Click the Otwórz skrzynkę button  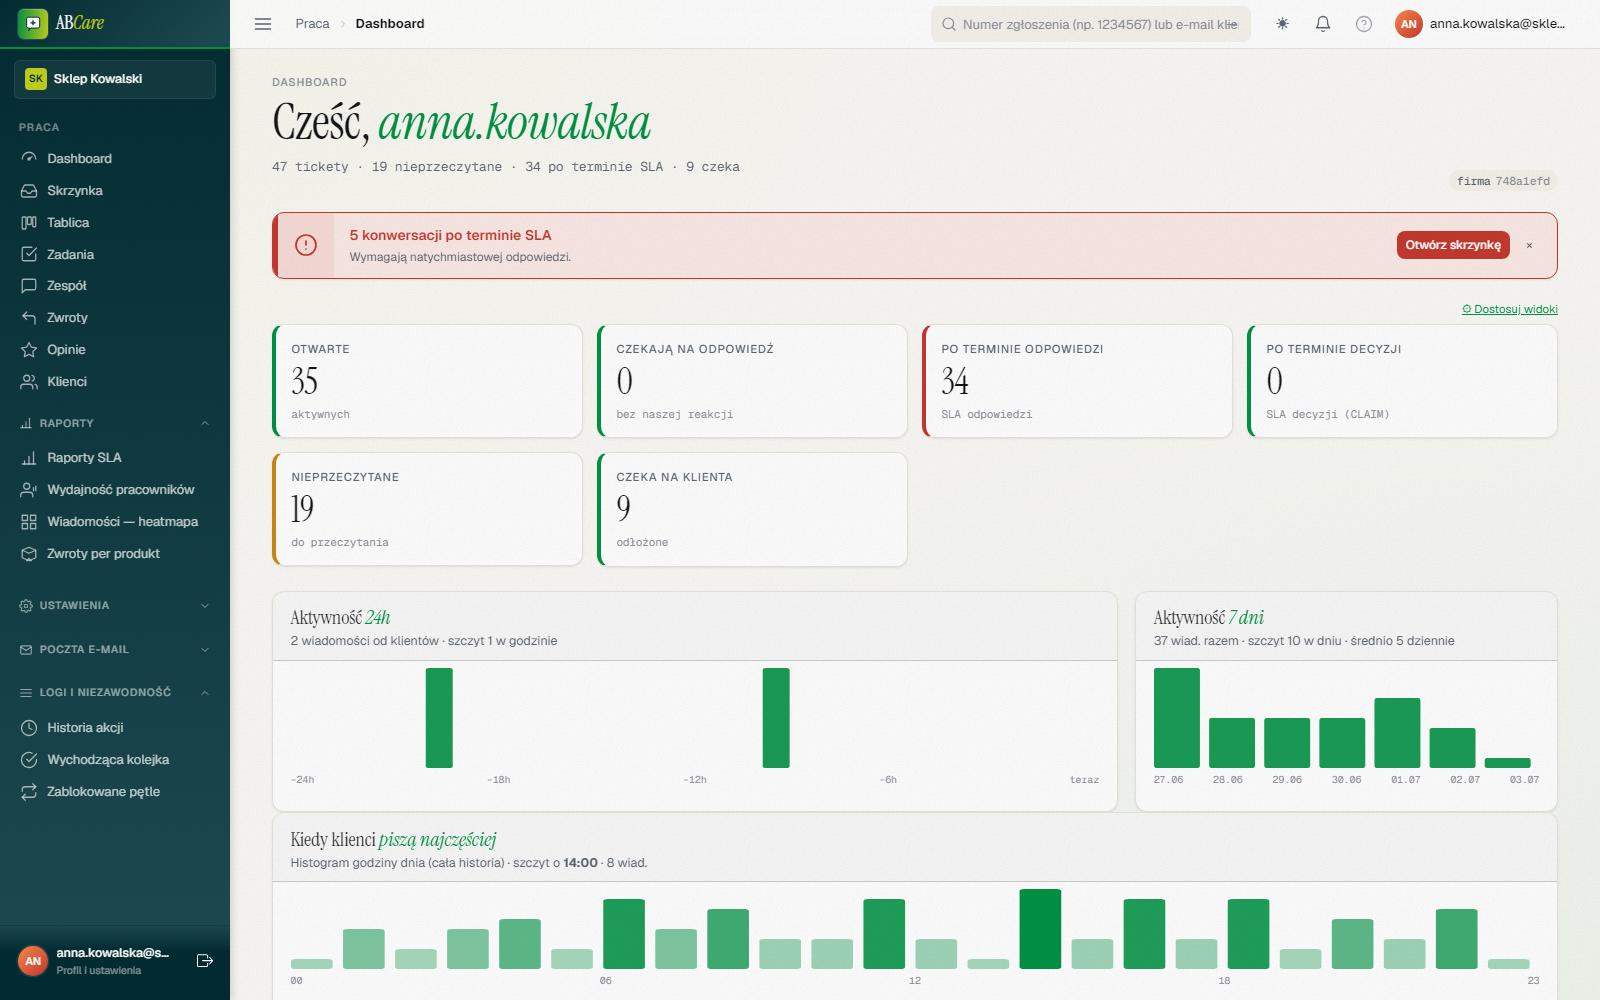tap(1453, 245)
